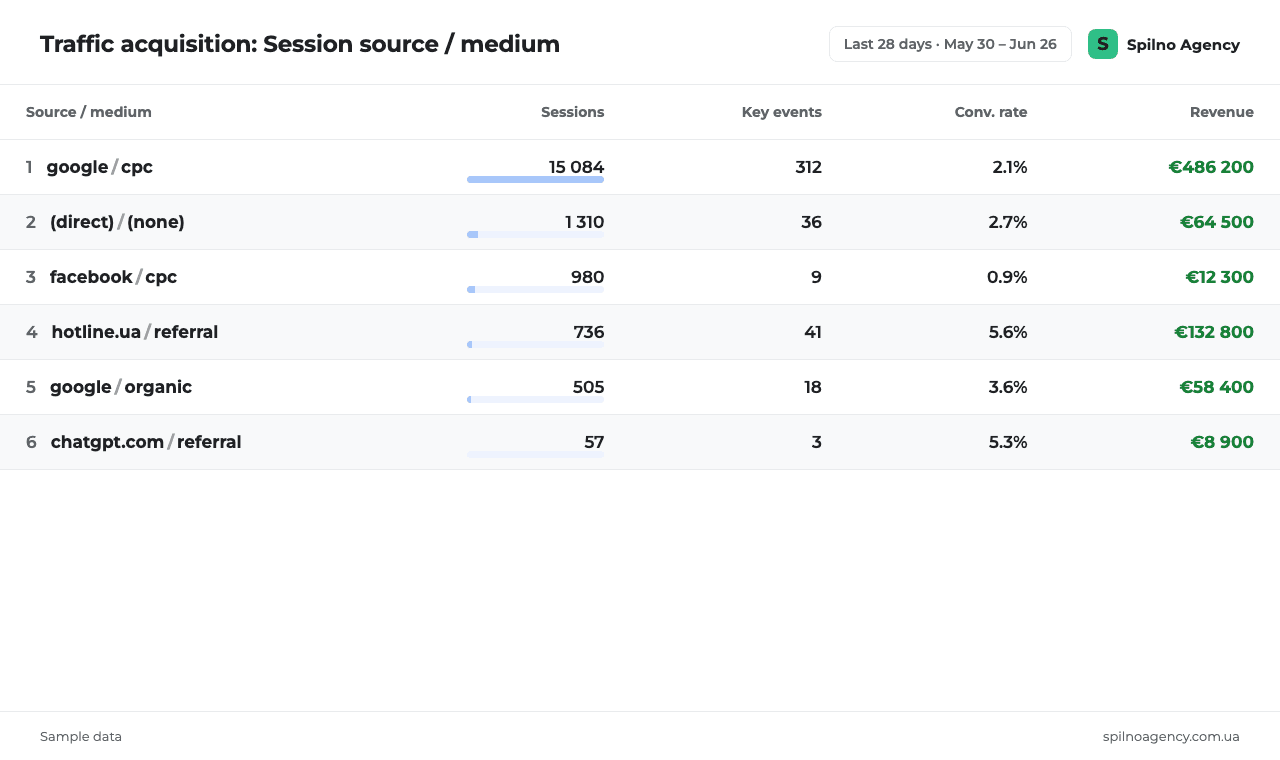Select the facebook / cpc source label
This screenshot has width=1280, height=760.
(113, 277)
